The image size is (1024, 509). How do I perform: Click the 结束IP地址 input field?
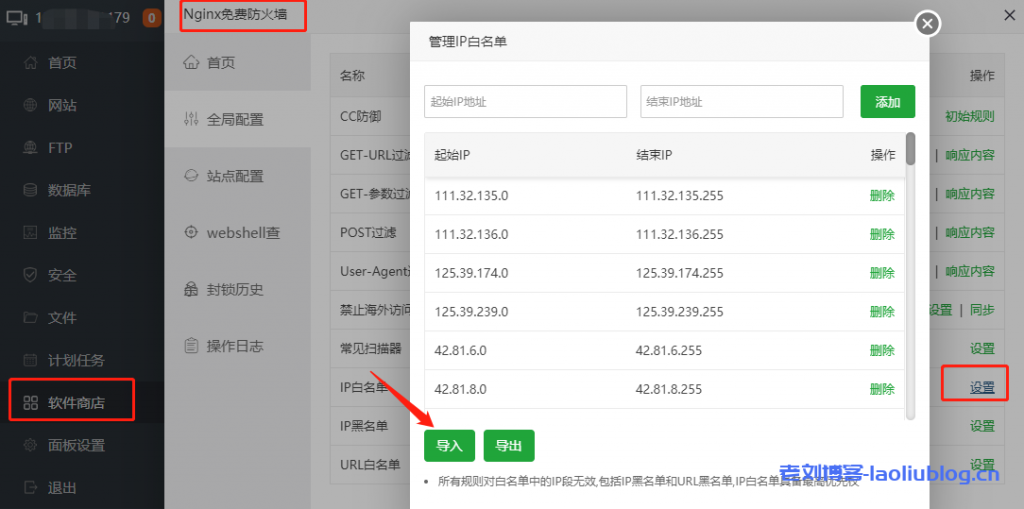click(x=742, y=101)
